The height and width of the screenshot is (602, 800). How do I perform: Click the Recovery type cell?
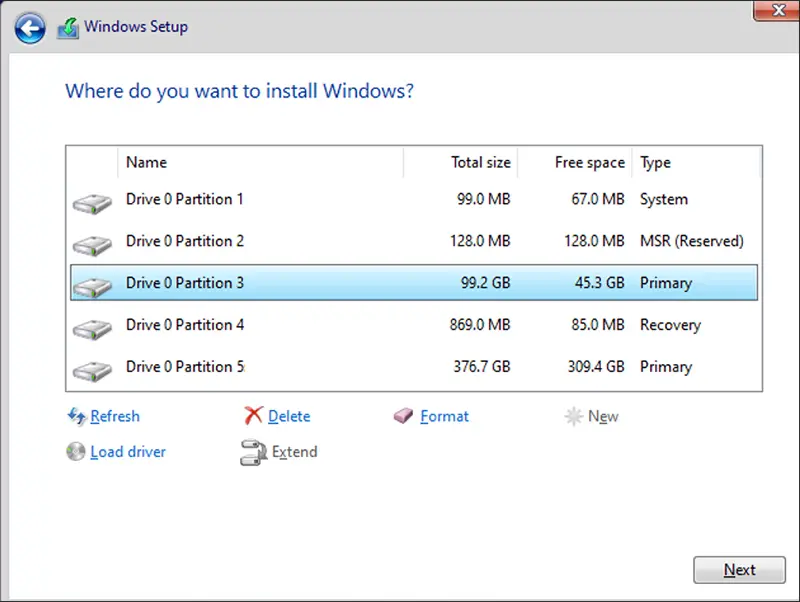pyautogui.click(x=670, y=325)
